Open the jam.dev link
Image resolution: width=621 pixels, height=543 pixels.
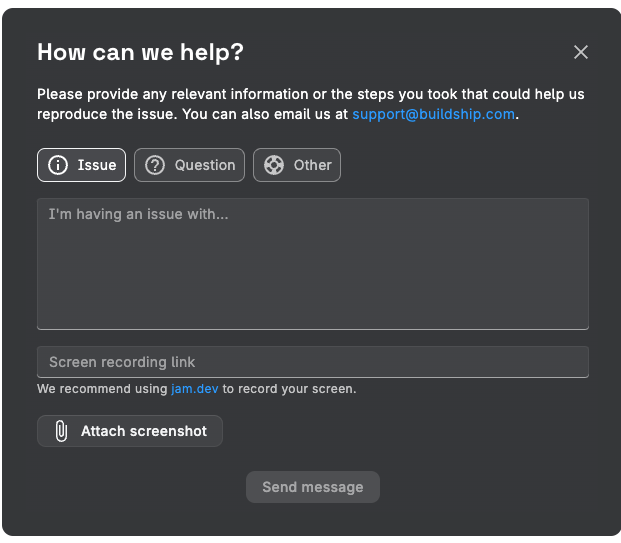click(195, 388)
